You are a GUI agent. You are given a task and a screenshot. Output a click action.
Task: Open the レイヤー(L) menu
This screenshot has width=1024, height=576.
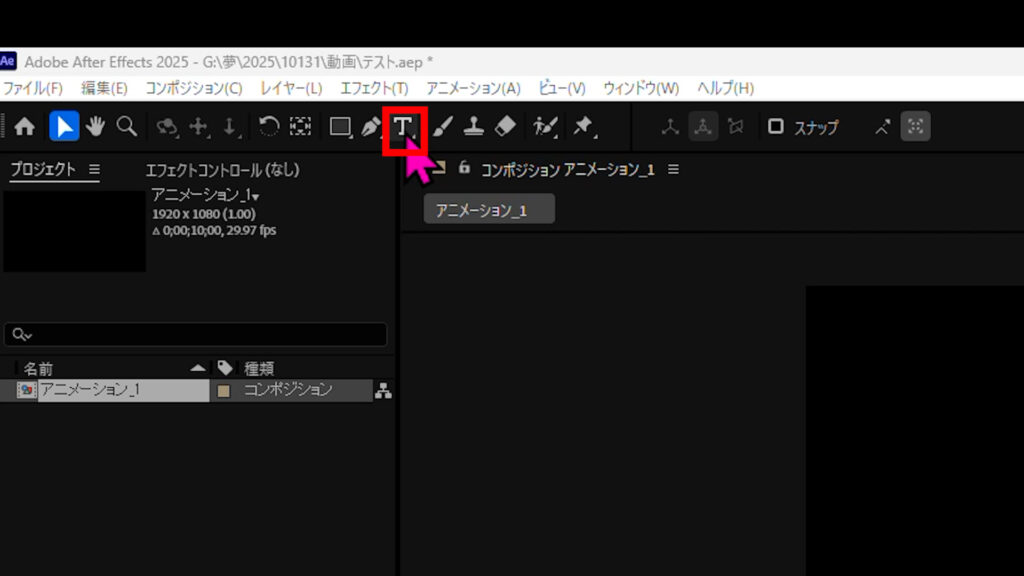(x=290, y=88)
